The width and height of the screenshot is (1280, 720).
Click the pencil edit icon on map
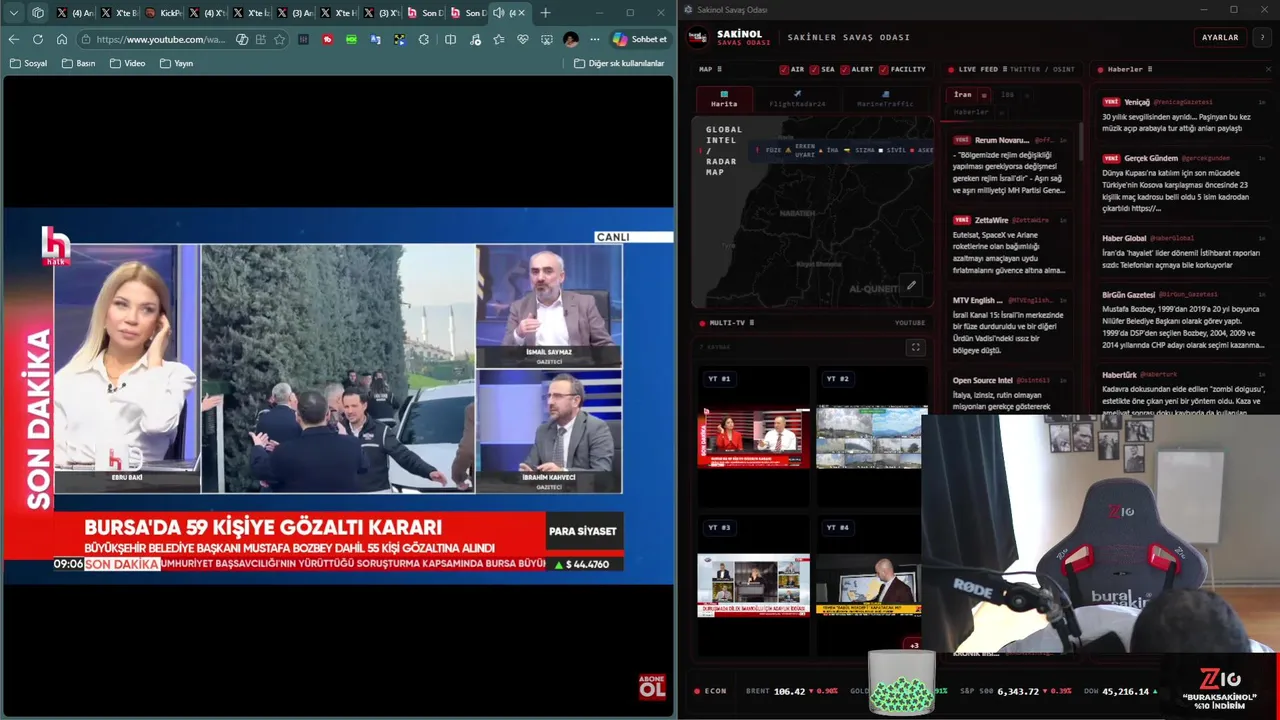[x=911, y=285]
